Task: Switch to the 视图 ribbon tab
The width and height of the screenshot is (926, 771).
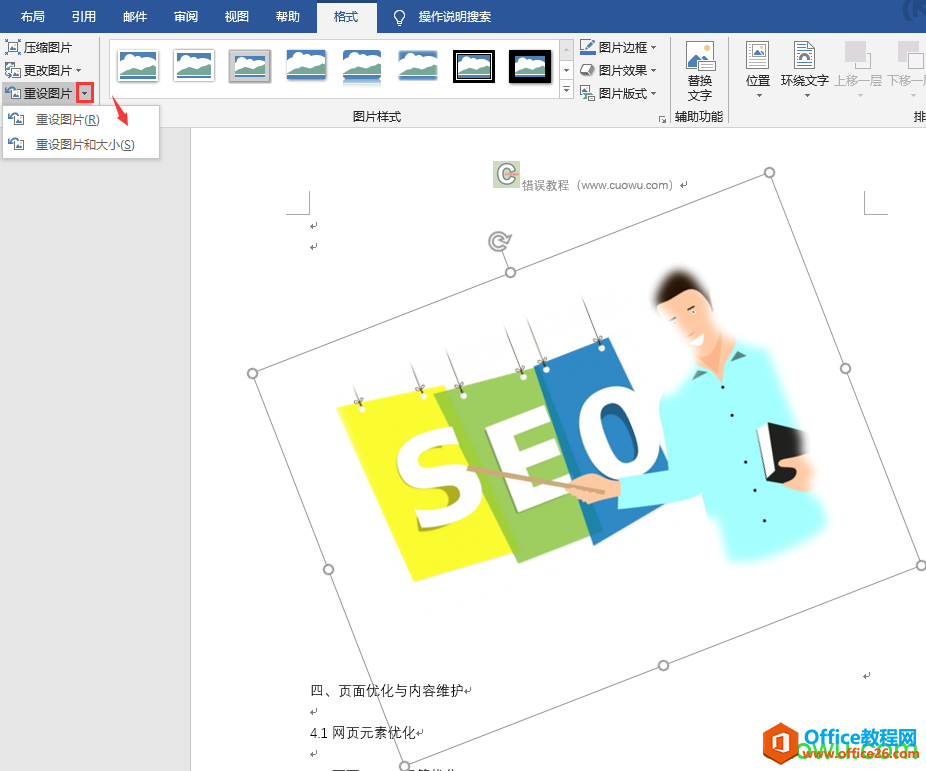Action: 237,17
